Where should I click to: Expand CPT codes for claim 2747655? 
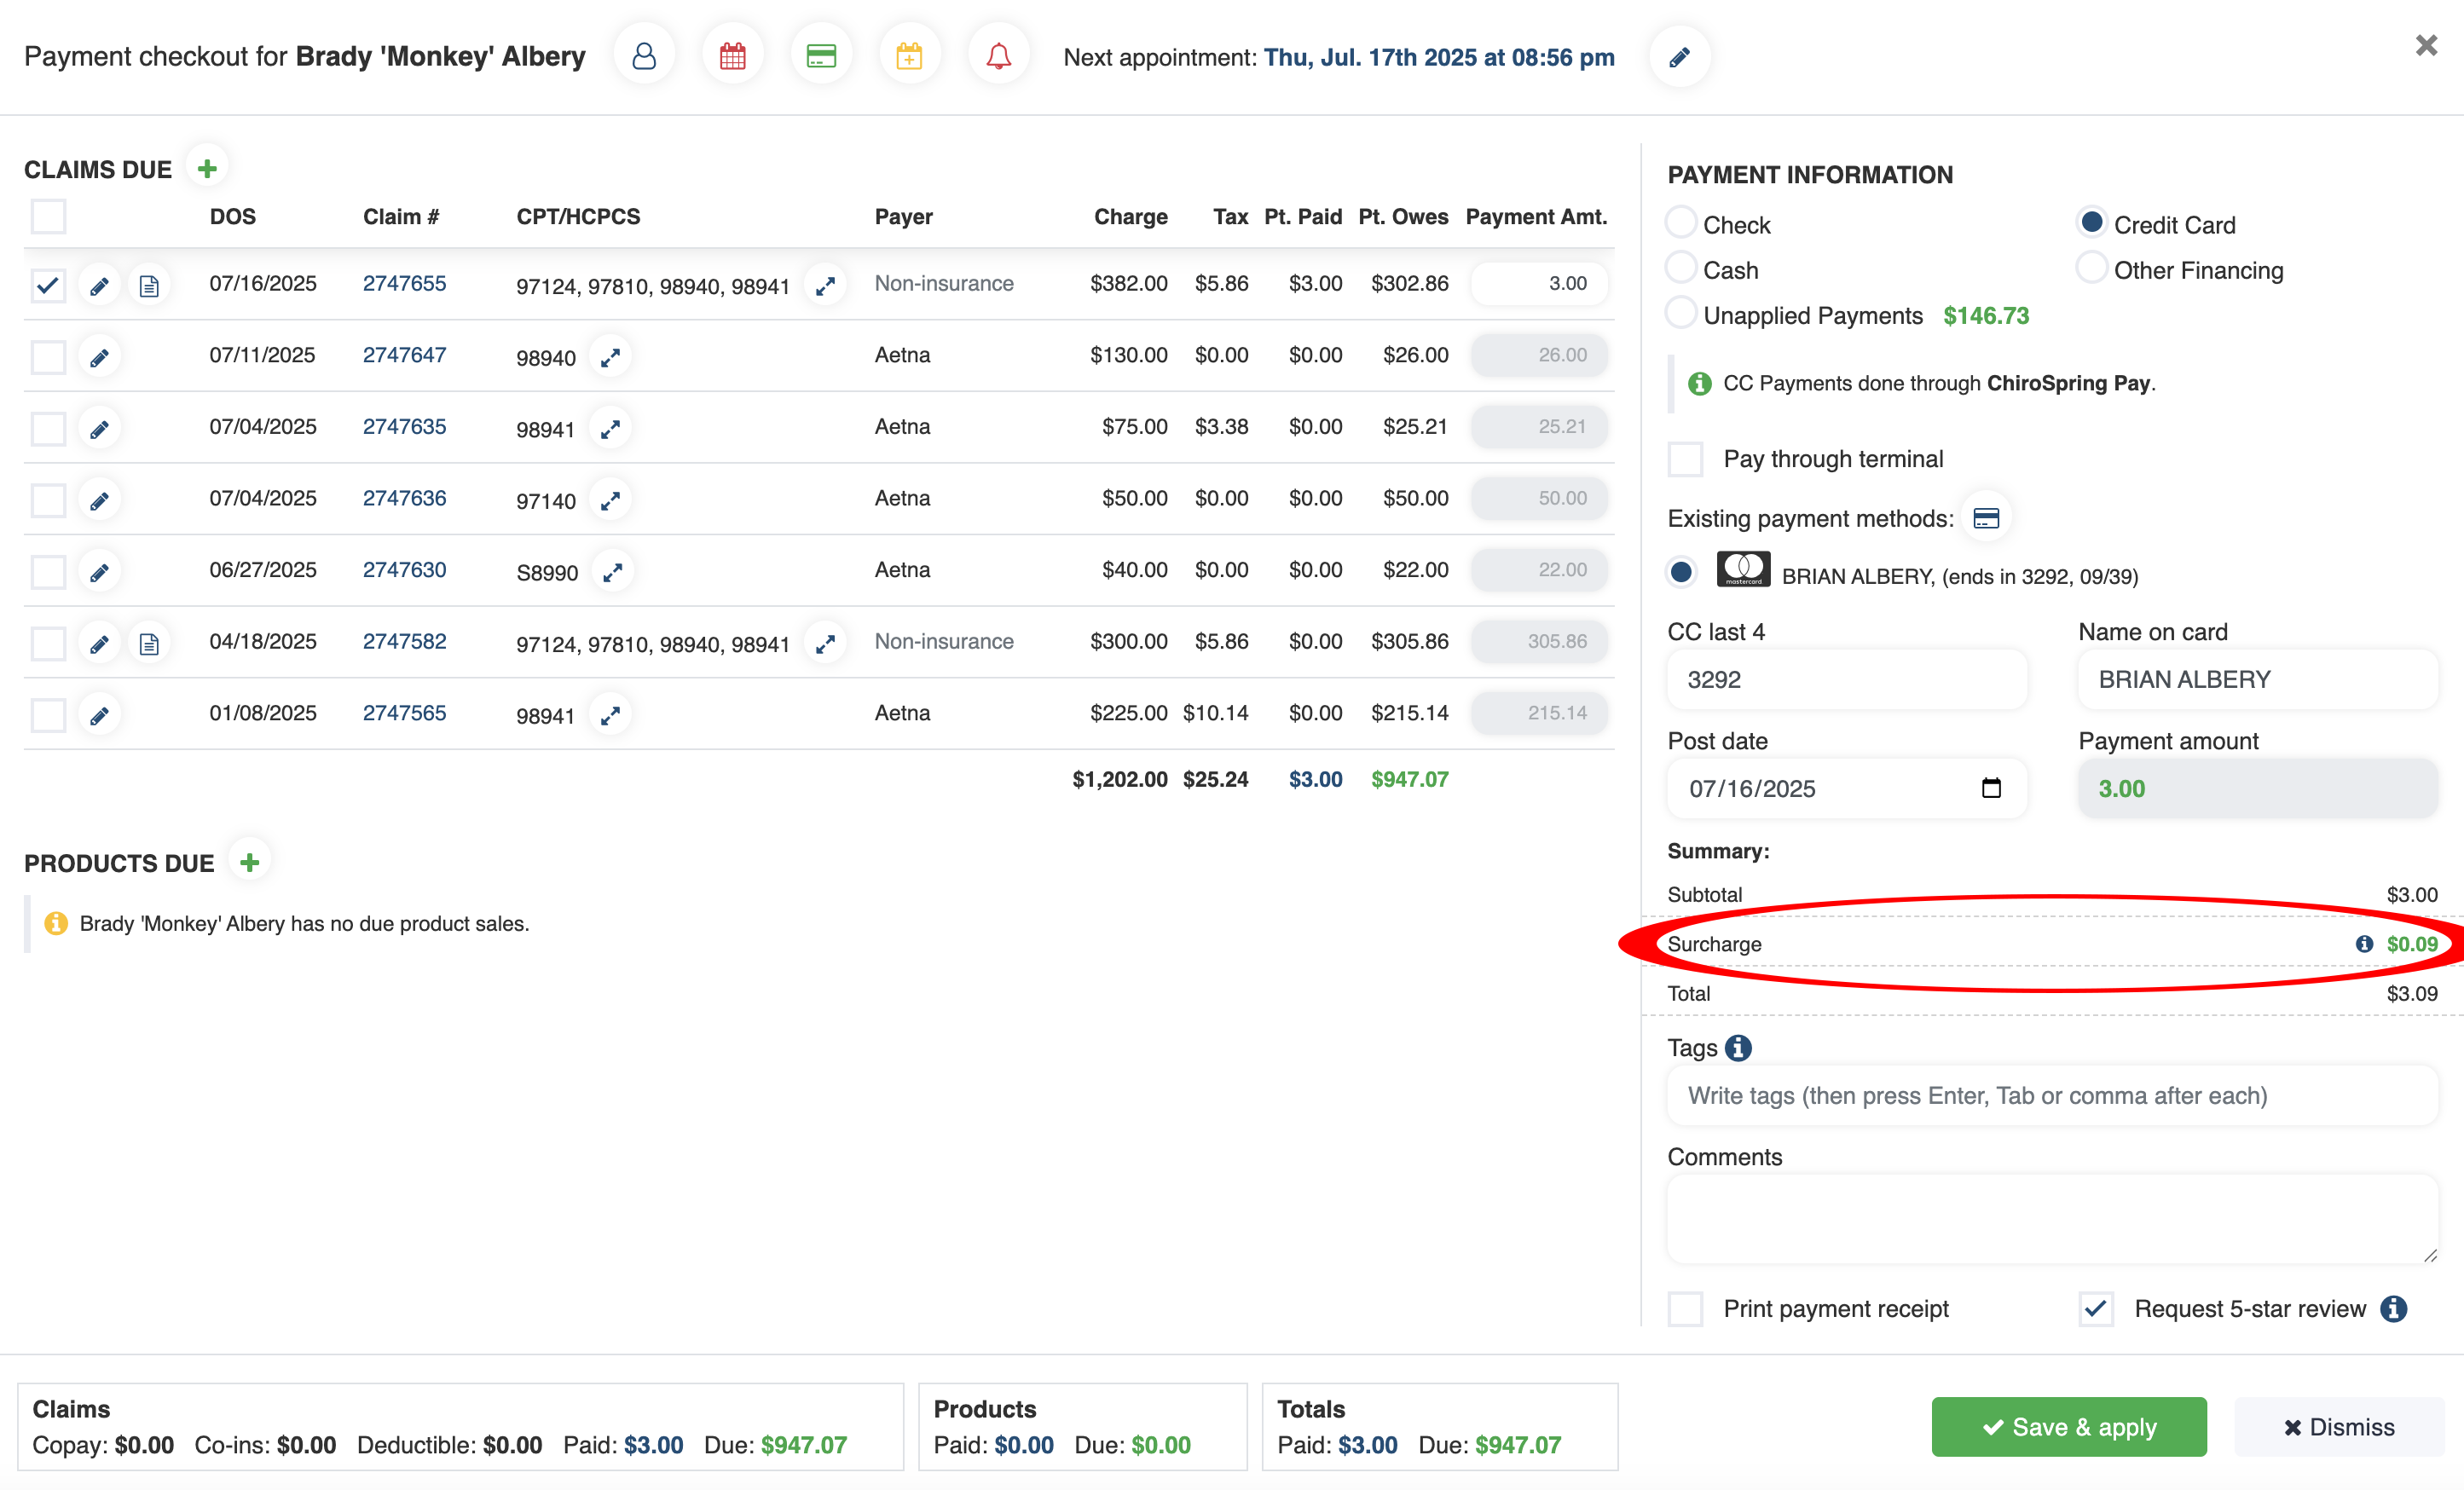coord(825,286)
